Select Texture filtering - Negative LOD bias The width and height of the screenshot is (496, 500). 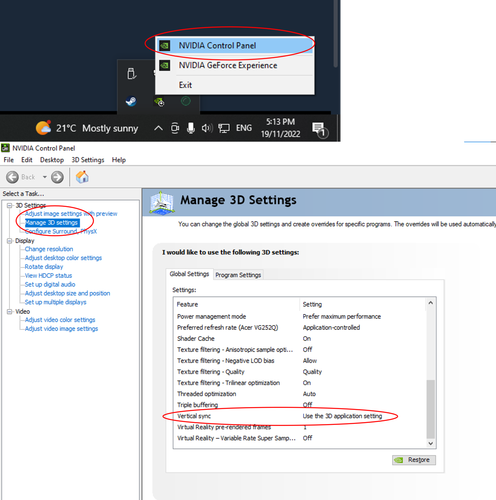coord(300,360)
